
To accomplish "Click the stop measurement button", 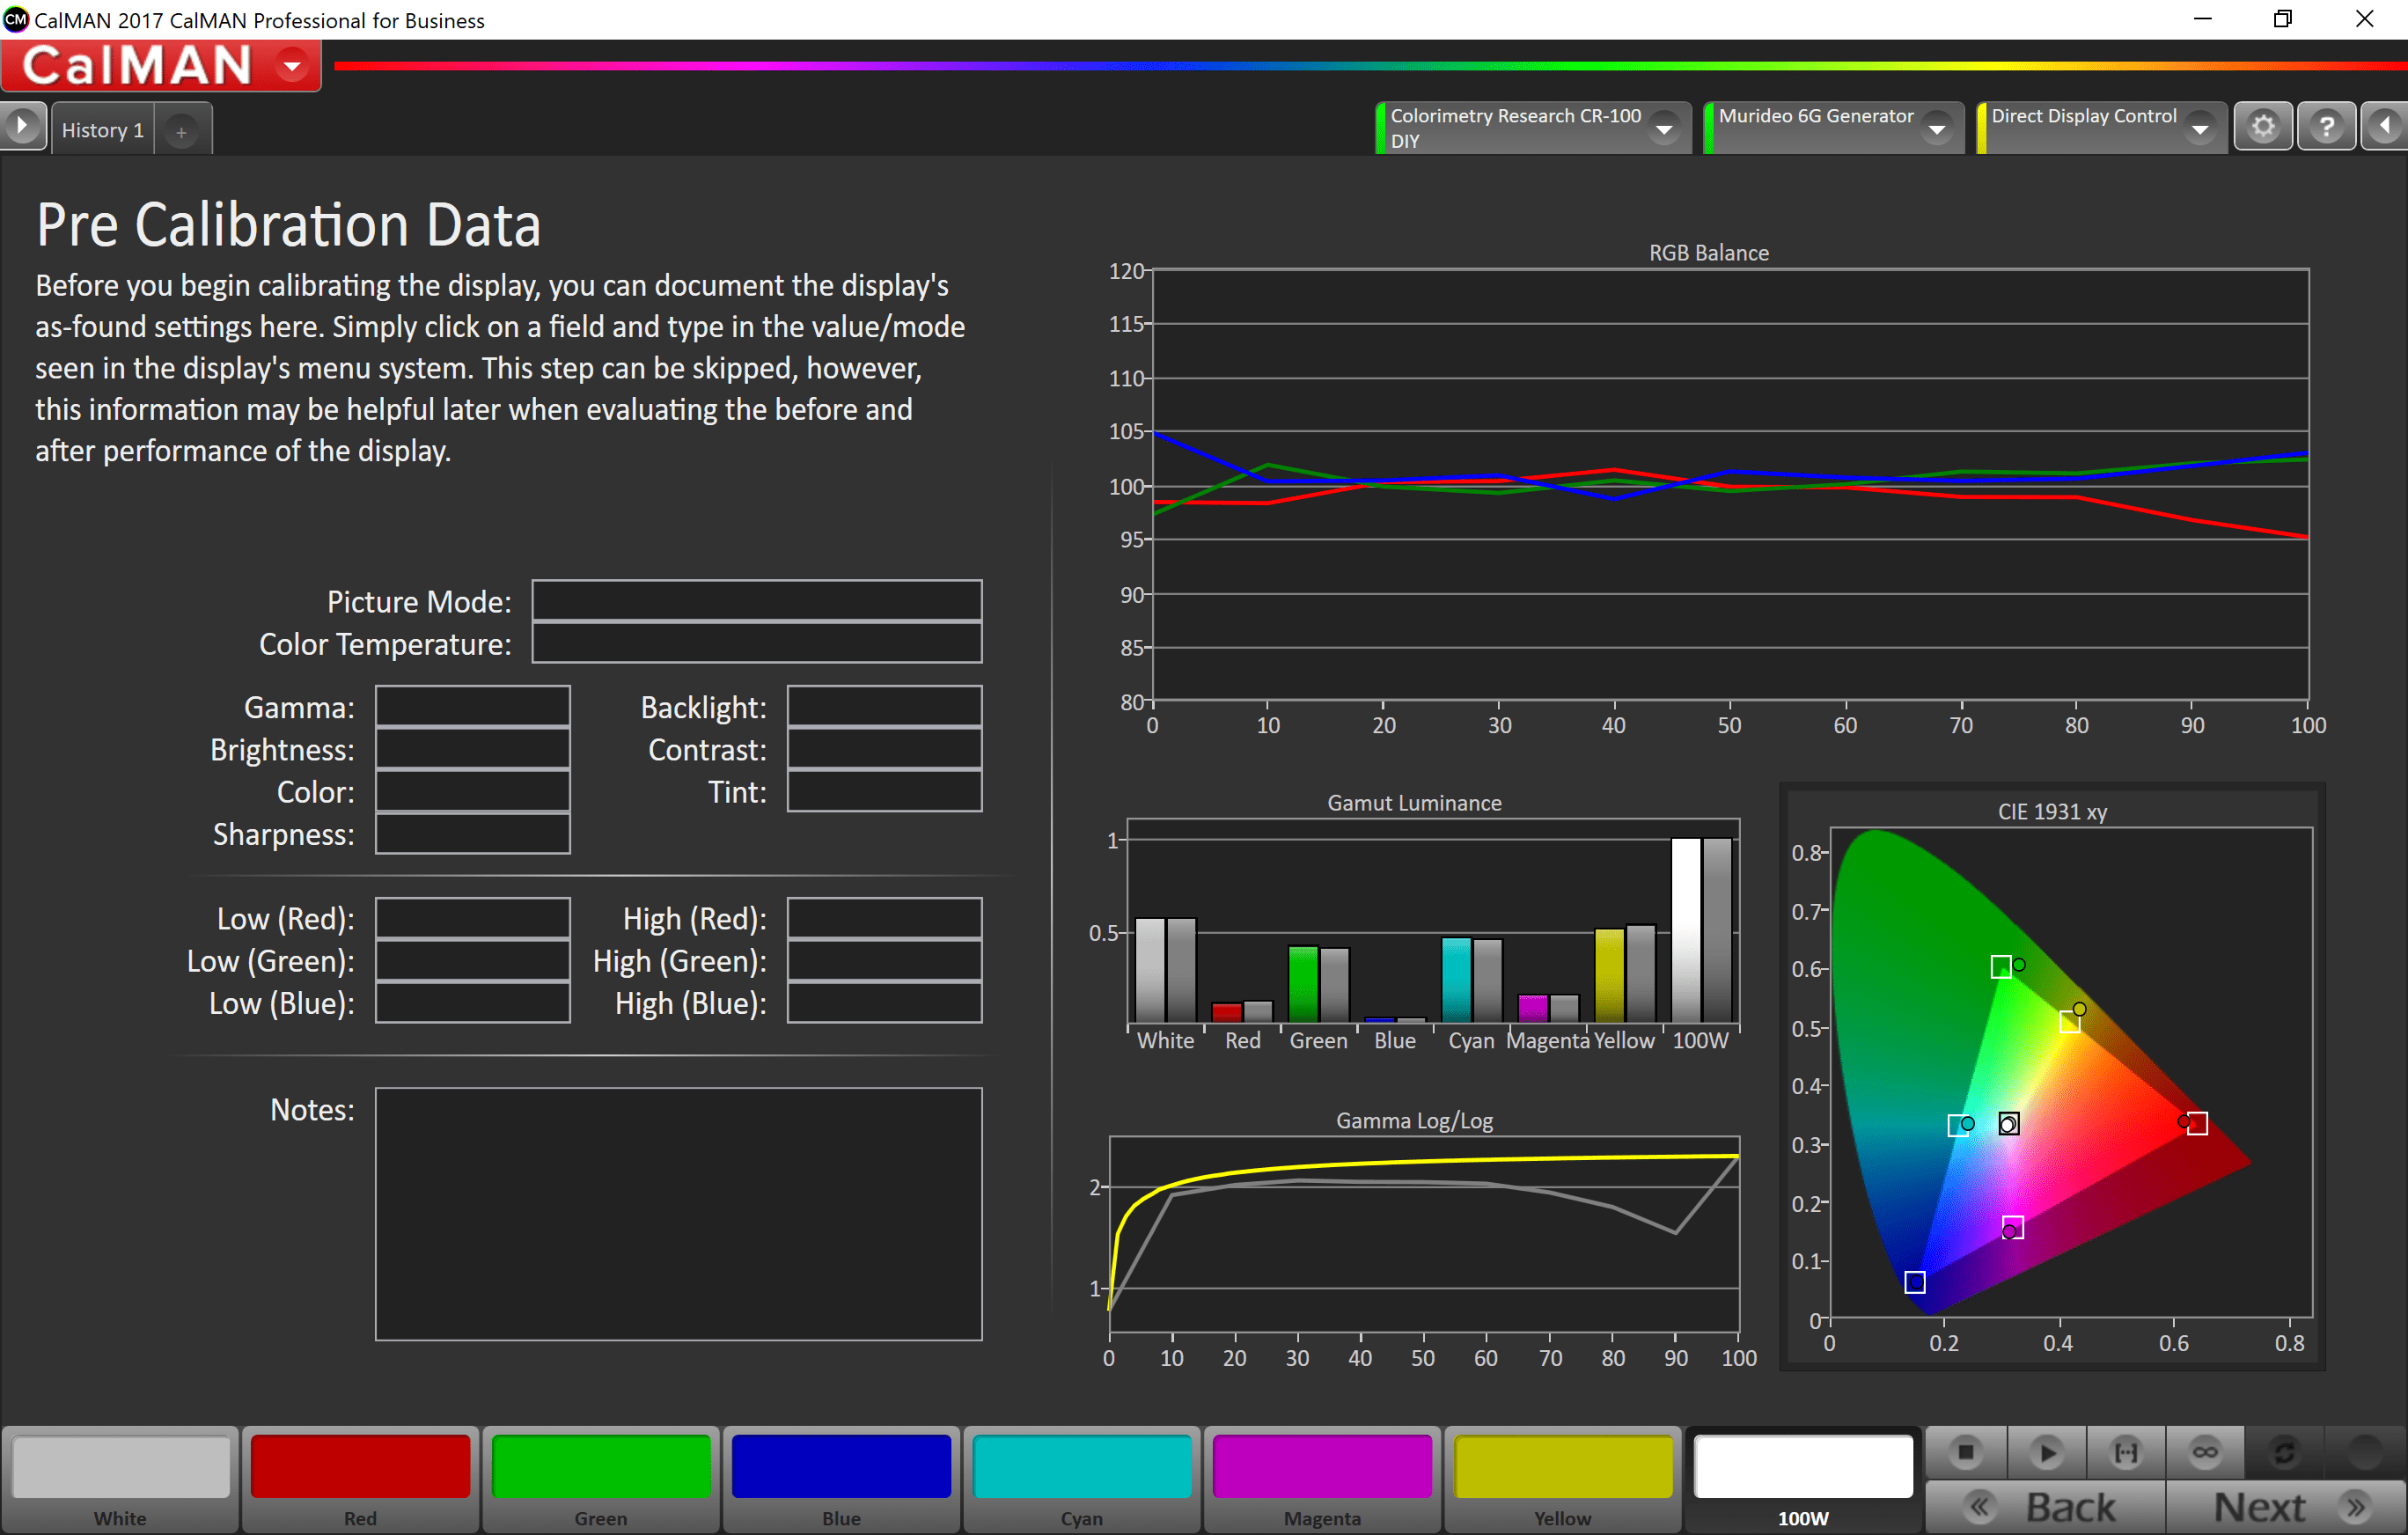I will pos(1965,1452).
